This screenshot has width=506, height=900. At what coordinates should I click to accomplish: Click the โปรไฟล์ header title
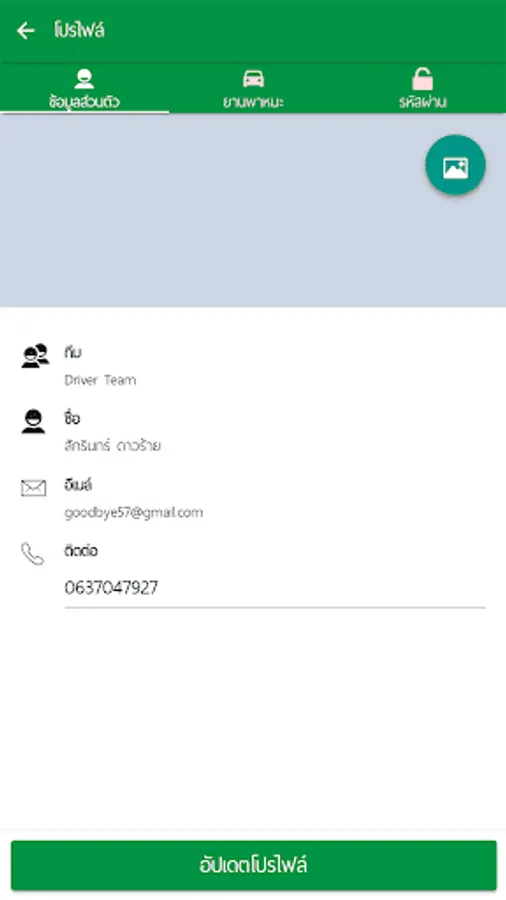[x=79, y=30]
